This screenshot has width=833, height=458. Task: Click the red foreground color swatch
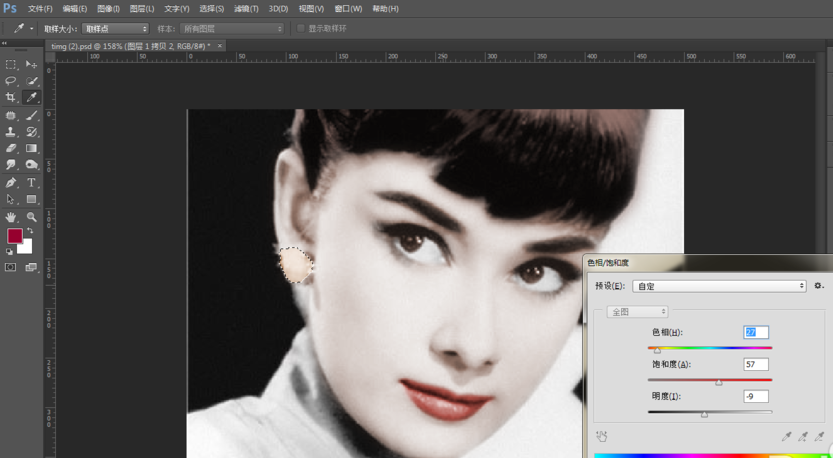click(14, 237)
